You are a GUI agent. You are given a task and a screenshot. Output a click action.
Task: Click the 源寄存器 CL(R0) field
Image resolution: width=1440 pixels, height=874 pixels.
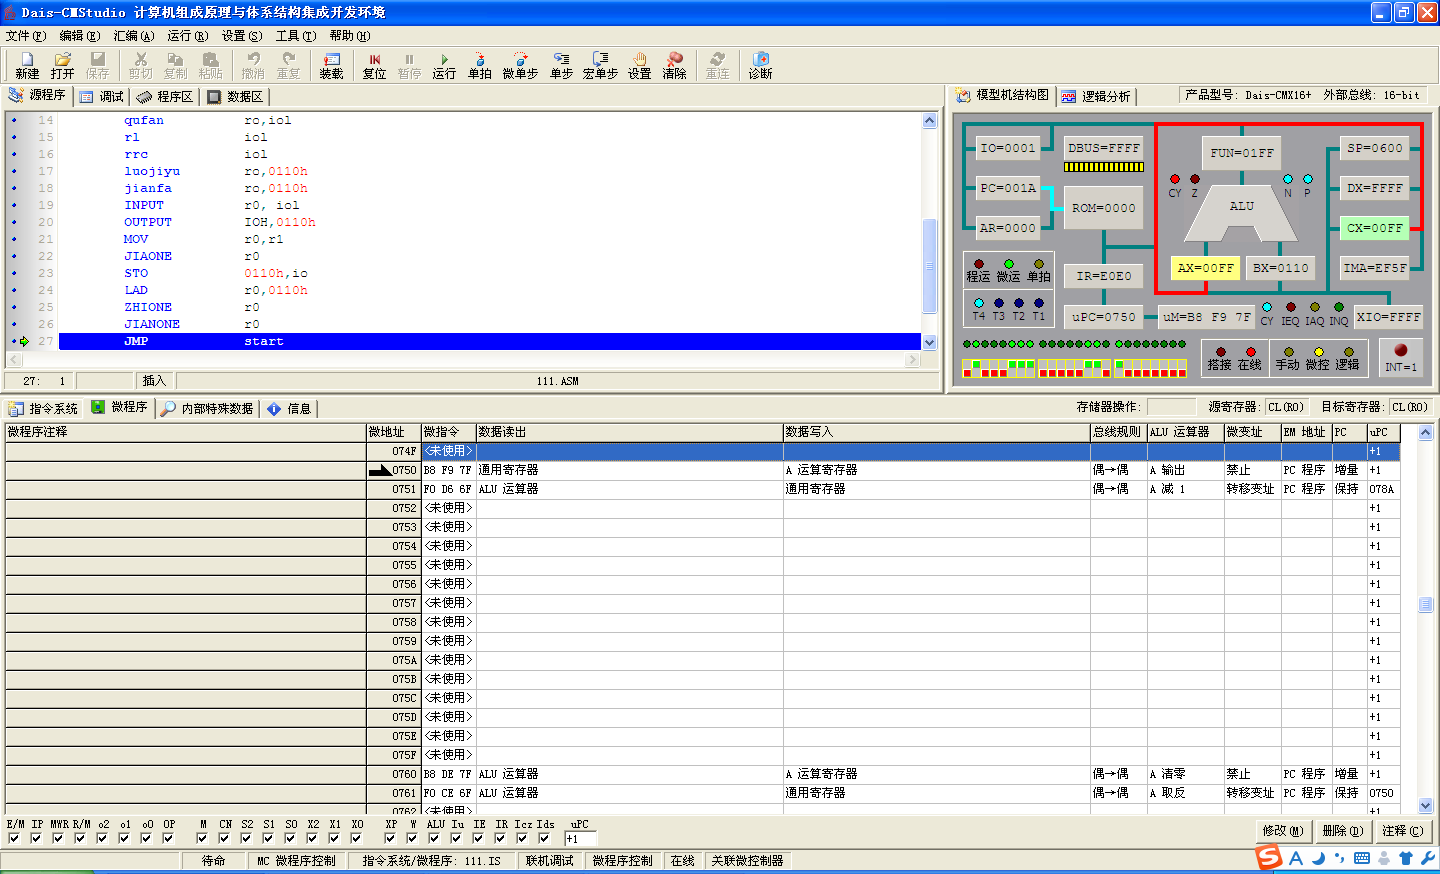pyautogui.click(x=1286, y=407)
